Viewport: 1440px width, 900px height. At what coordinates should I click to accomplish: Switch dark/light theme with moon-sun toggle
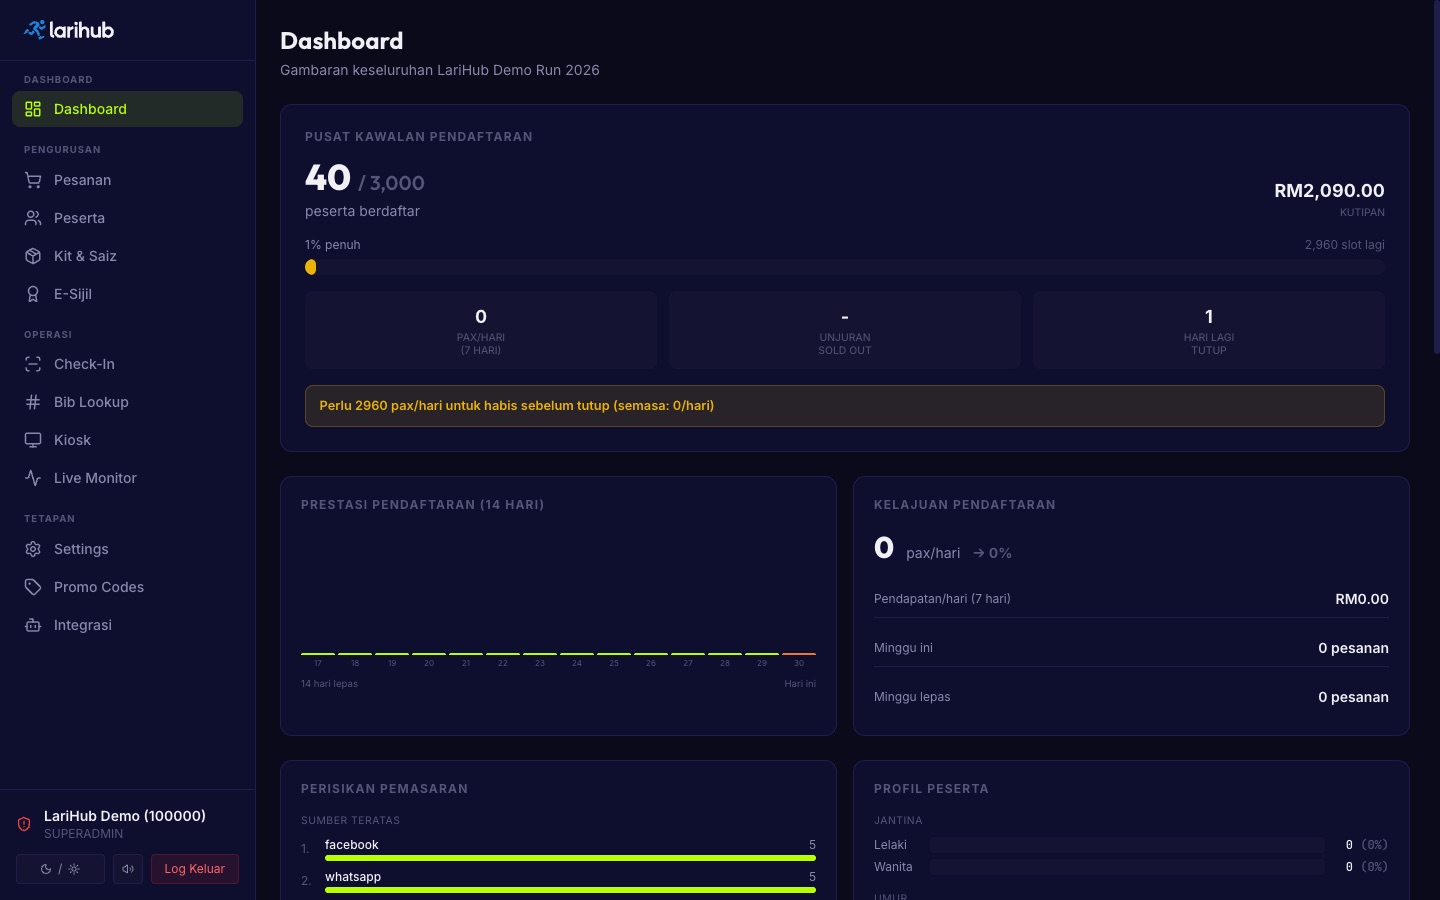[x=60, y=869]
